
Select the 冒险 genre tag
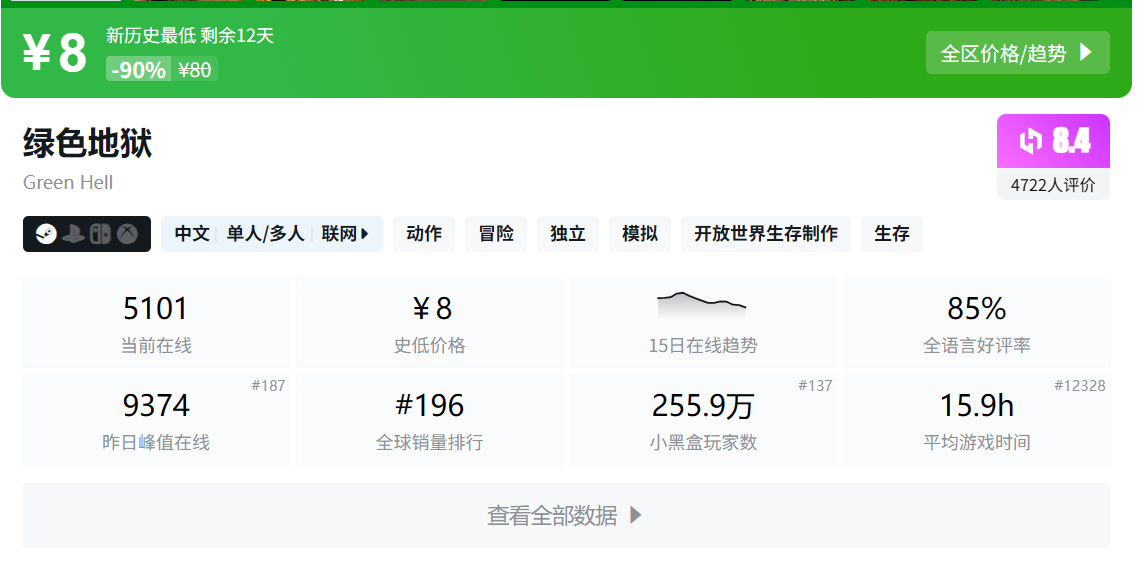496,234
